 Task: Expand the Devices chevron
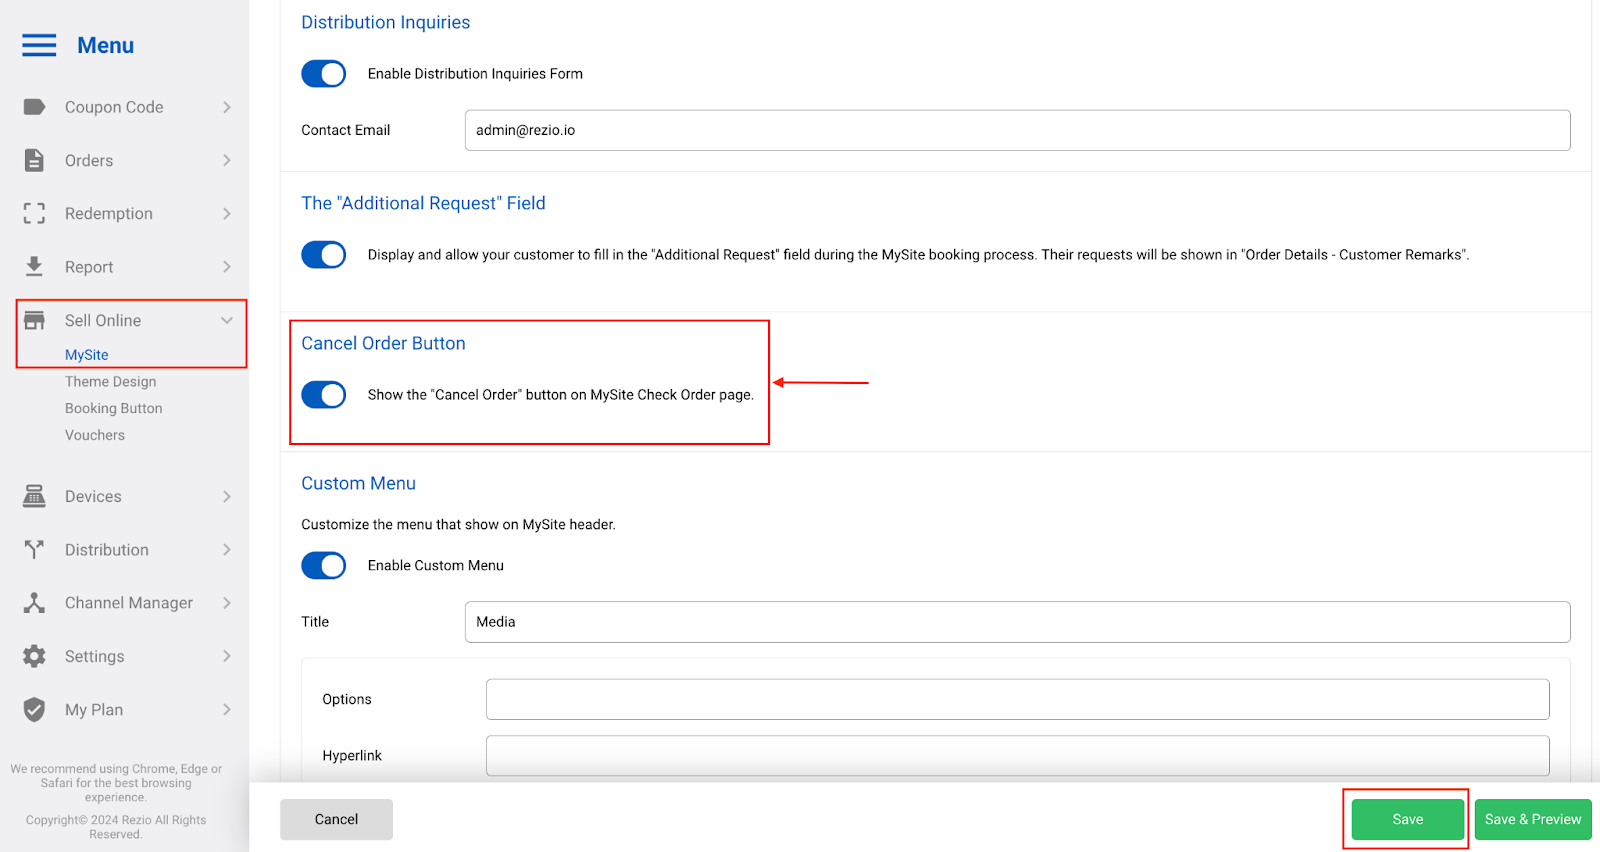tap(227, 496)
